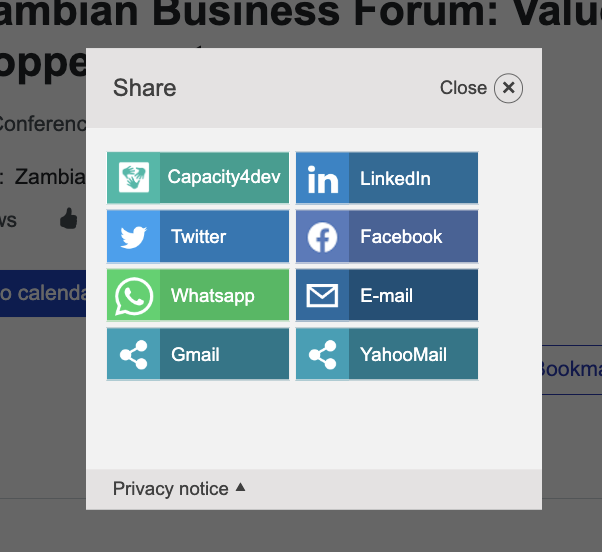Click the YahooMail share icon
The width and height of the screenshot is (602, 552).
[322, 355]
